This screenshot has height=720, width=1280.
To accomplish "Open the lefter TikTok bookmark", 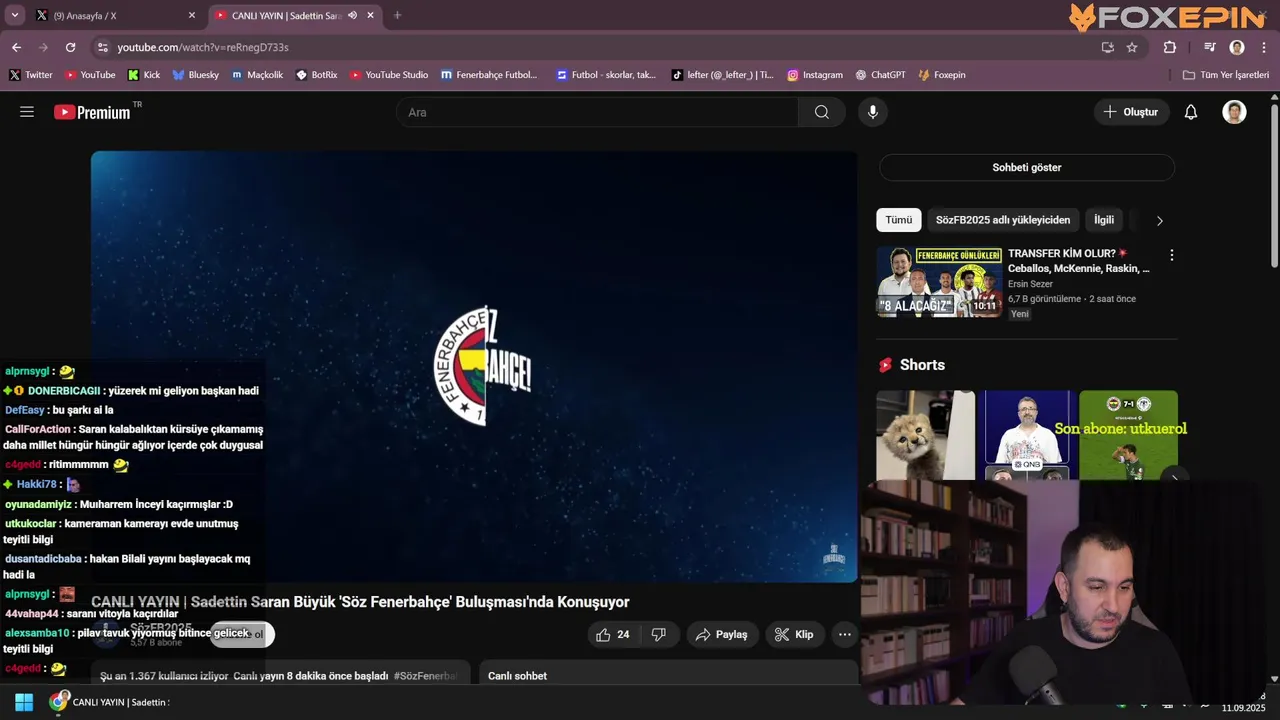I will 722,75.
